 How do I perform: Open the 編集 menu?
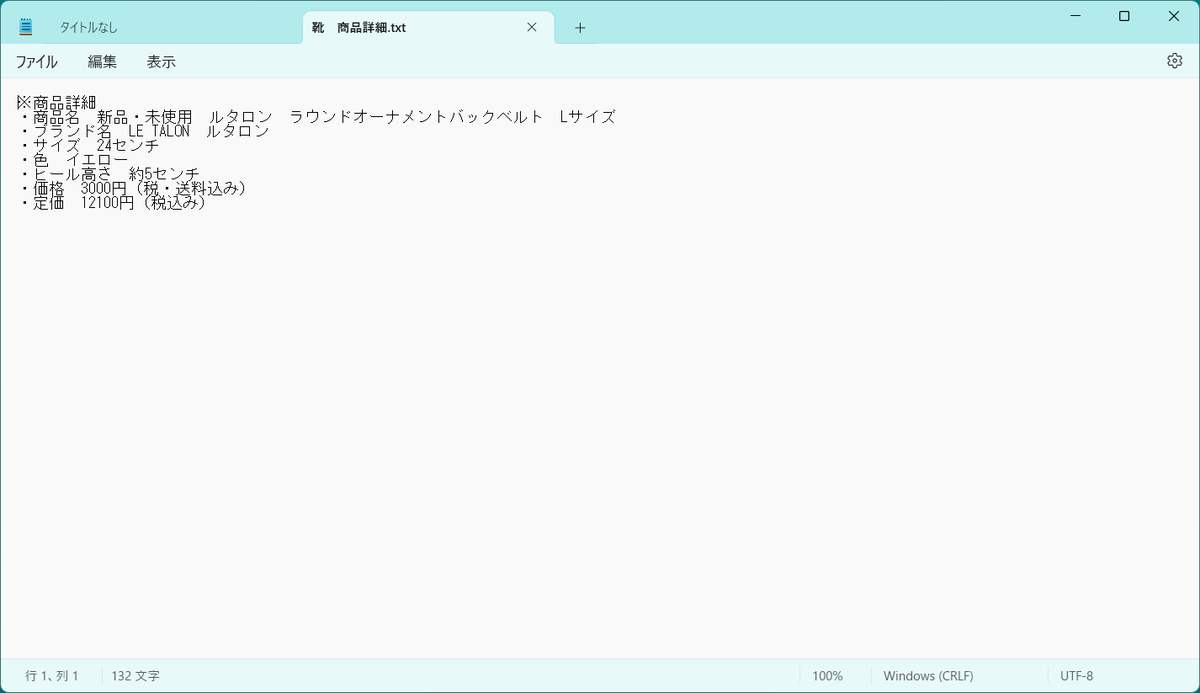point(102,61)
